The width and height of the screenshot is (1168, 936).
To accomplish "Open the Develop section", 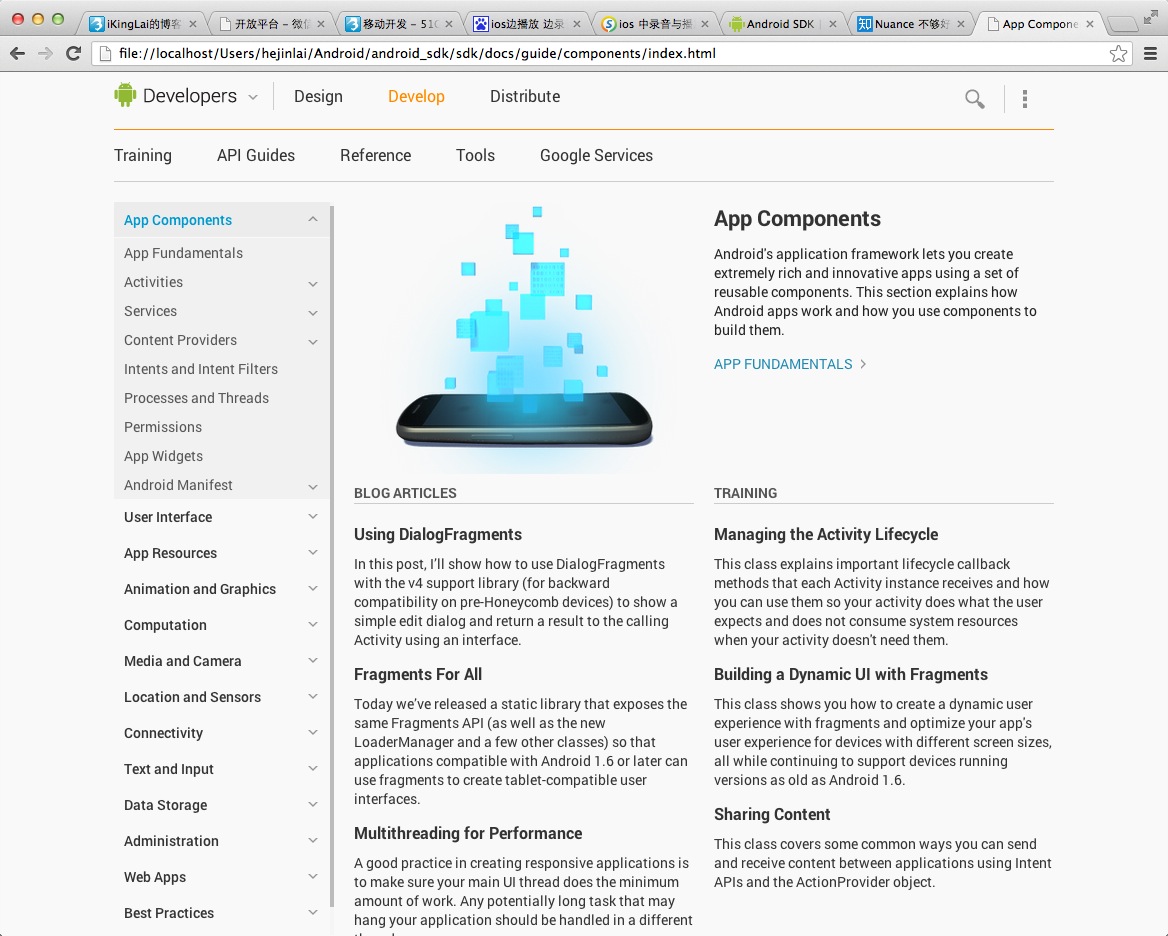I will [416, 96].
